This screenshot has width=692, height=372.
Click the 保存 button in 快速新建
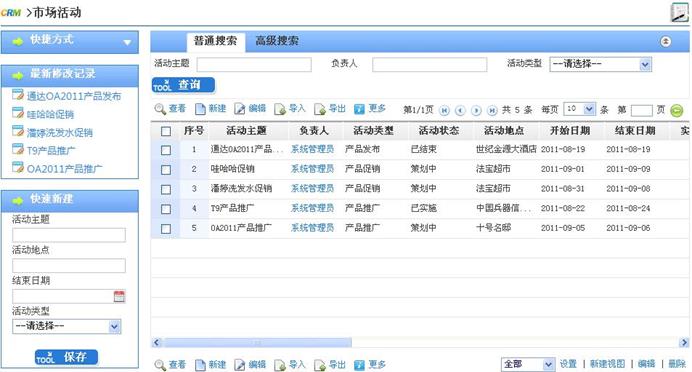tap(67, 357)
